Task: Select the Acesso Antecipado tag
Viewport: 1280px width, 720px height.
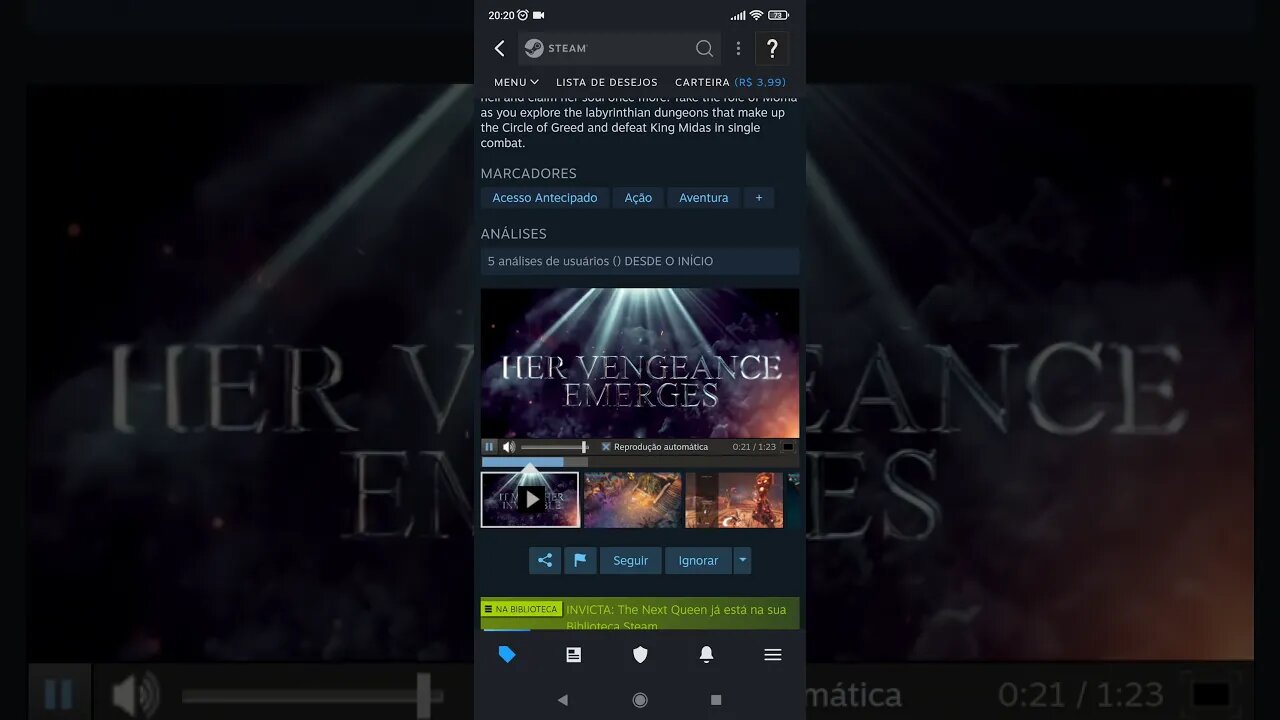Action: tap(544, 198)
